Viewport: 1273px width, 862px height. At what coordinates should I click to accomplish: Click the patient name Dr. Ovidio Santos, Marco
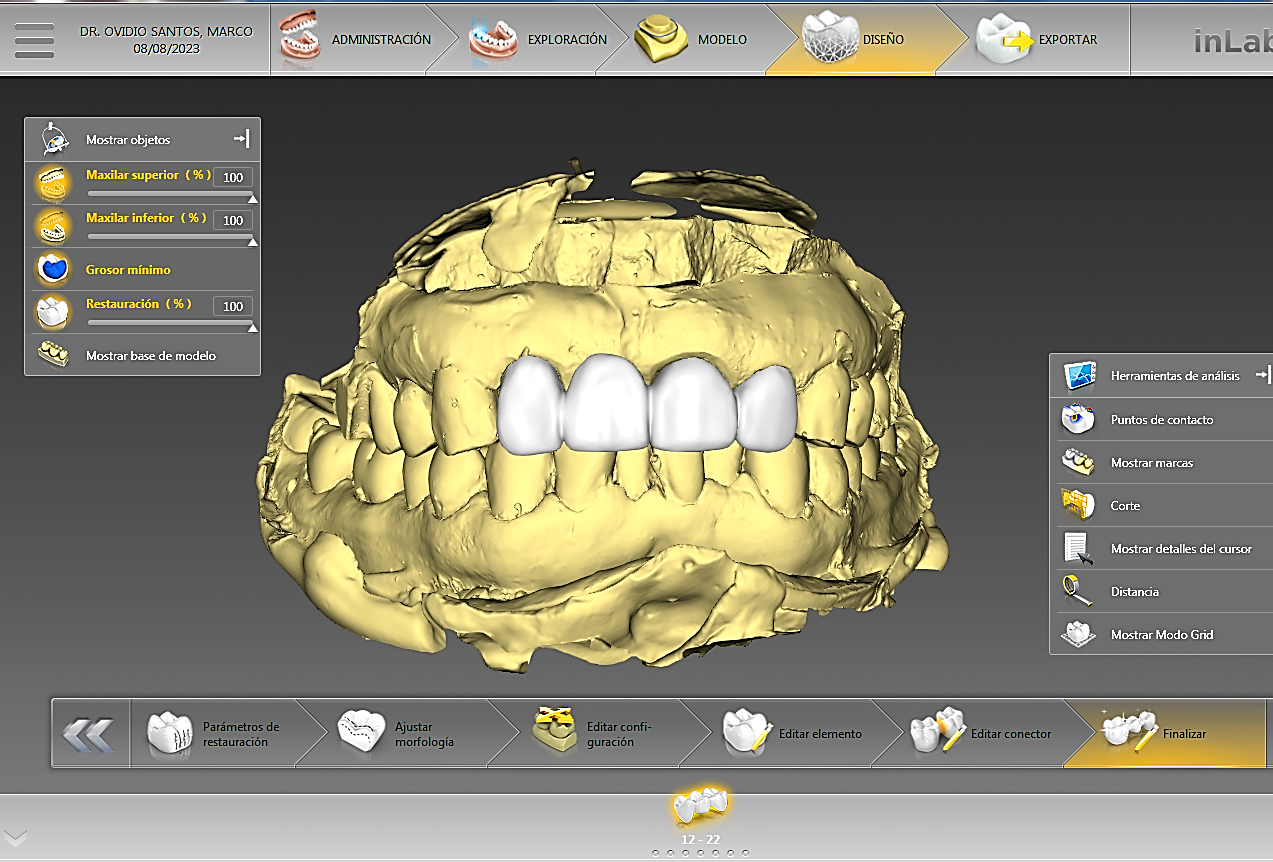coord(166,31)
